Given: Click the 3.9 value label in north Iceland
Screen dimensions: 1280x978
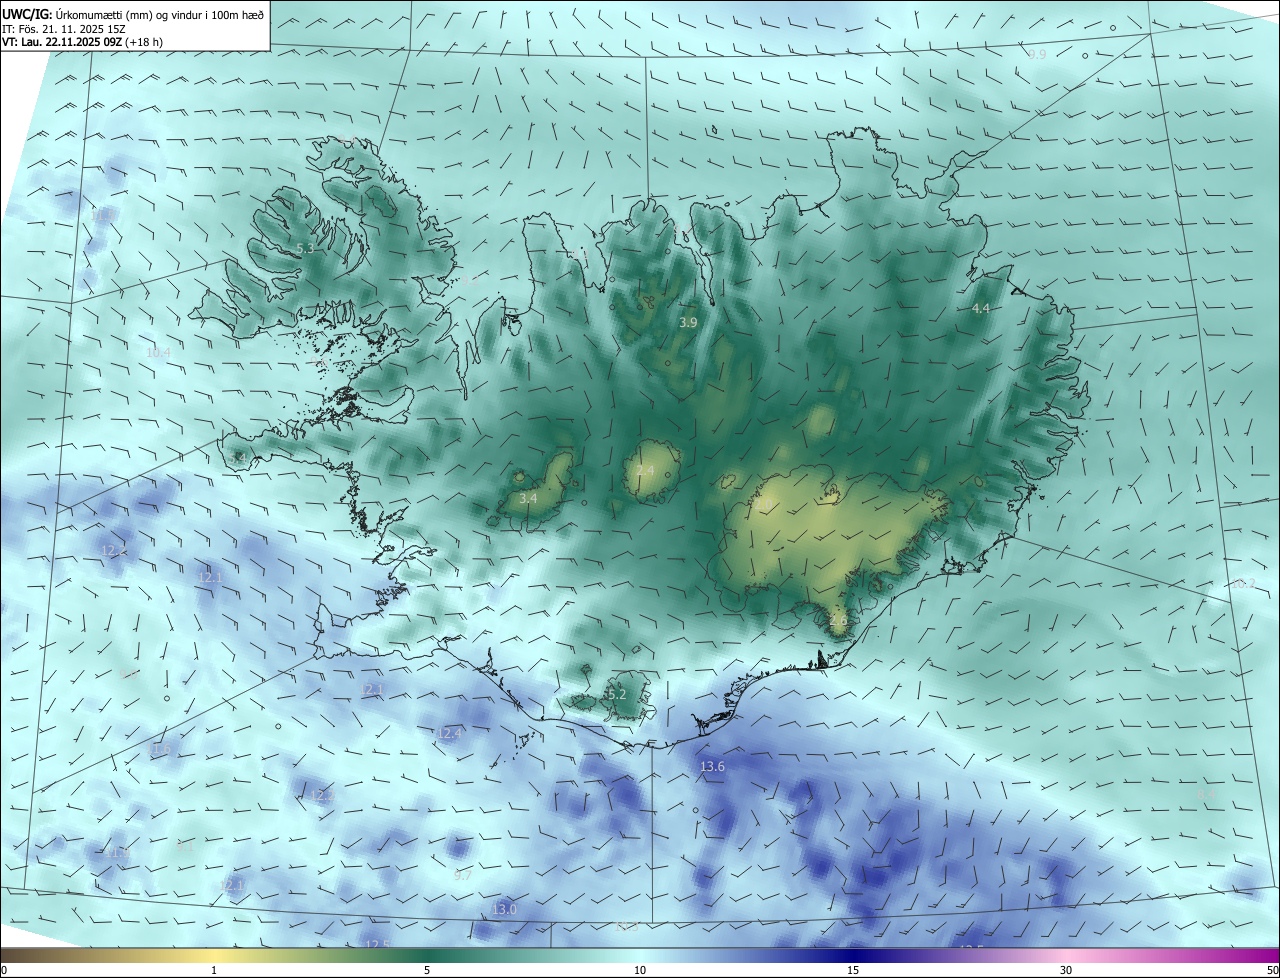Looking at the screenshot, I should click(x=688, y=323).
